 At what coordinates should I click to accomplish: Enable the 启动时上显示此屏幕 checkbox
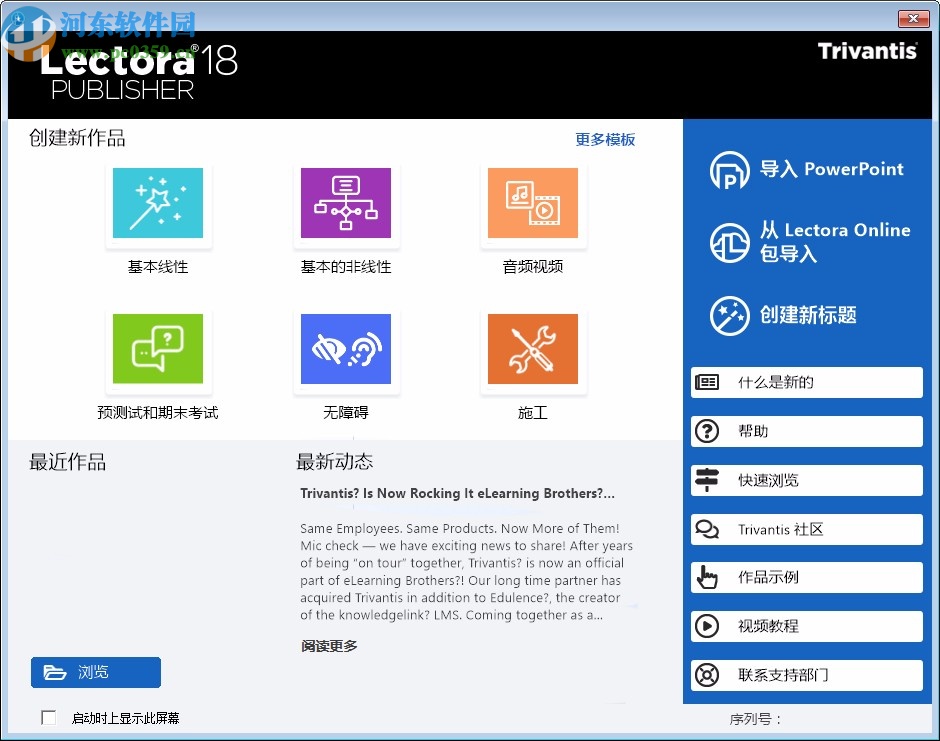[x=48, y=717]
